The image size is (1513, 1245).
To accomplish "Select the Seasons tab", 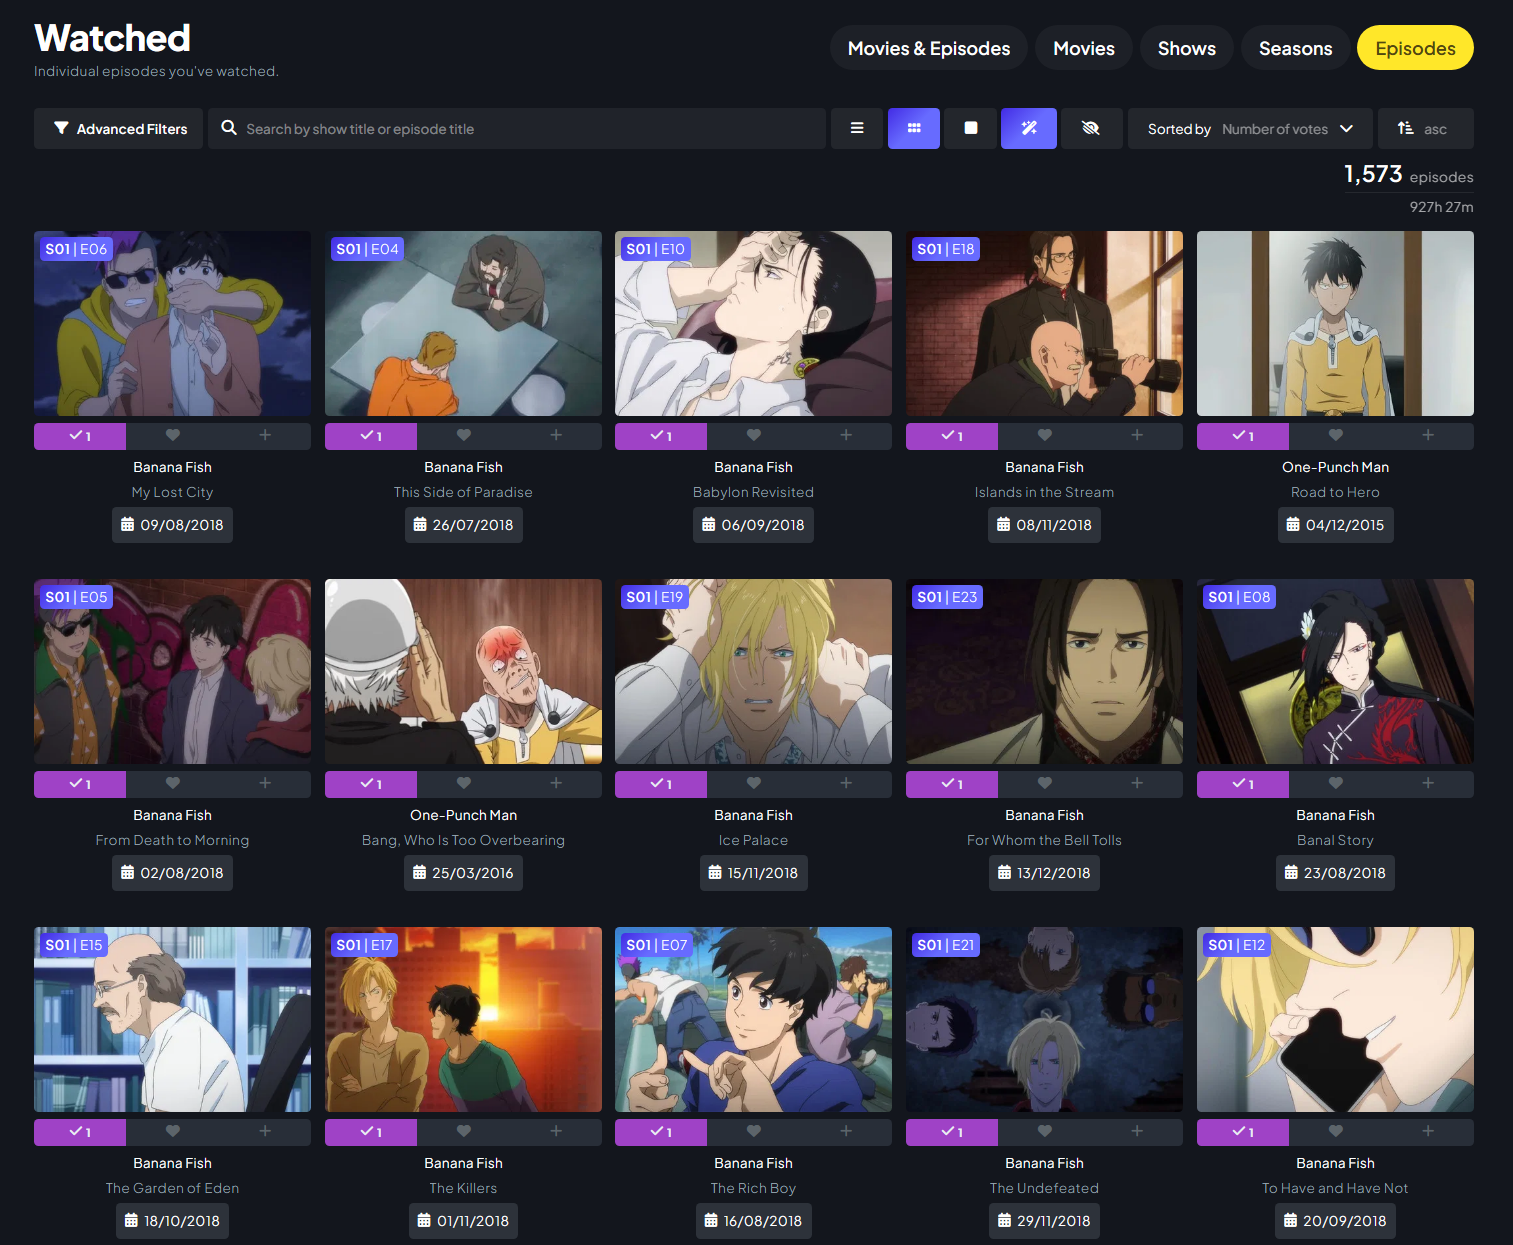I will coord(1296,48).
